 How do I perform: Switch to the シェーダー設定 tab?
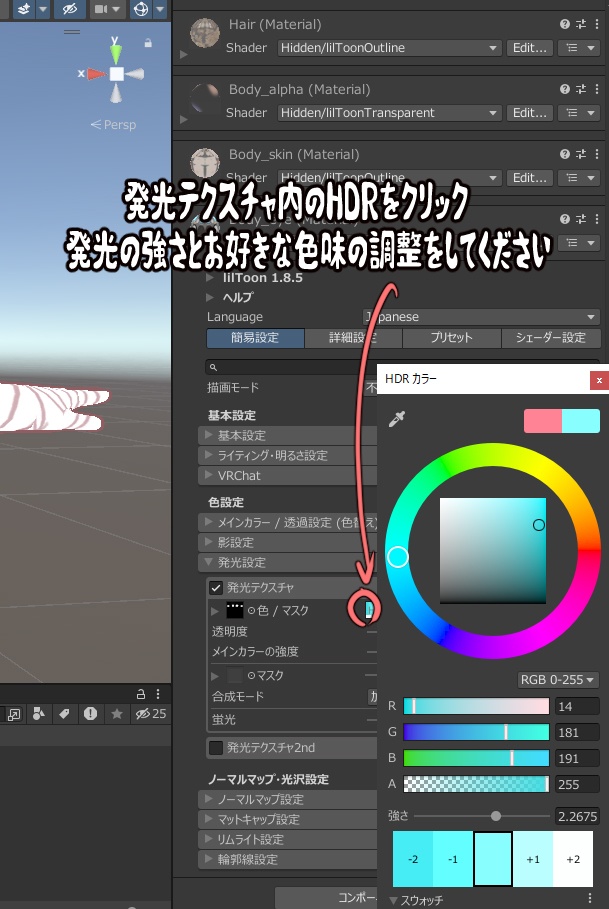point(550,337)
